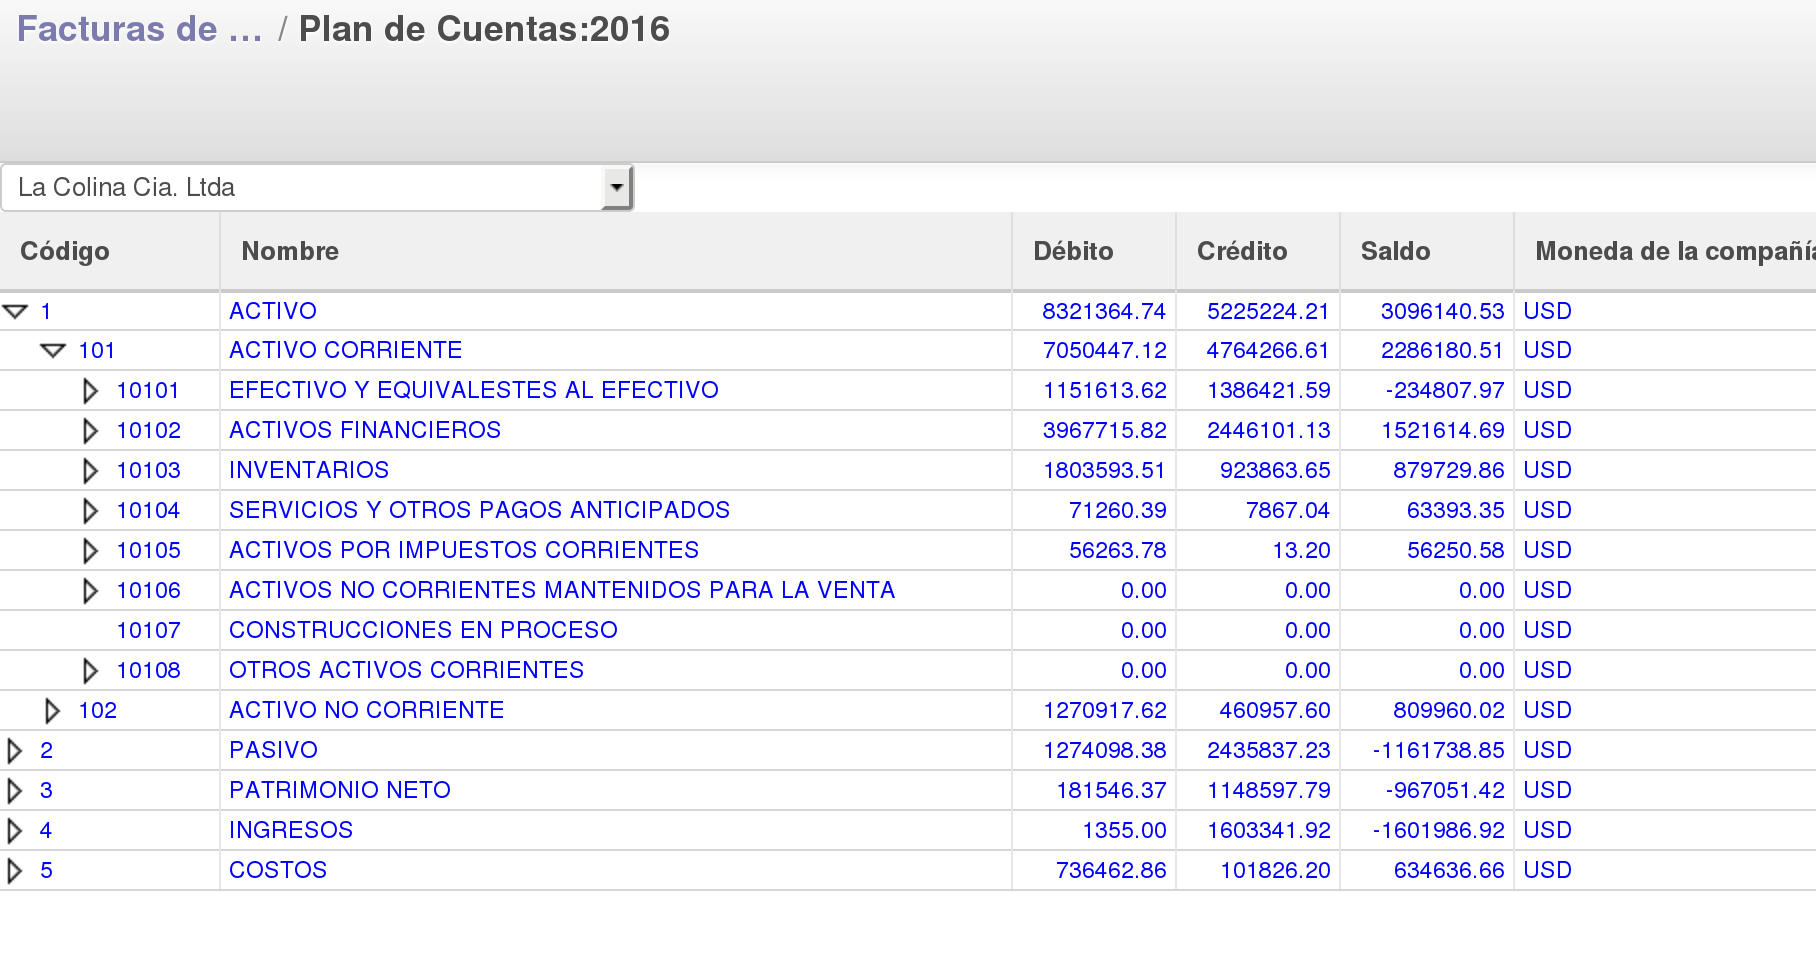The height and width of the screenshot is (966, 1816).
Task: Sort by the Nombre column header
Action: [290, 251]
